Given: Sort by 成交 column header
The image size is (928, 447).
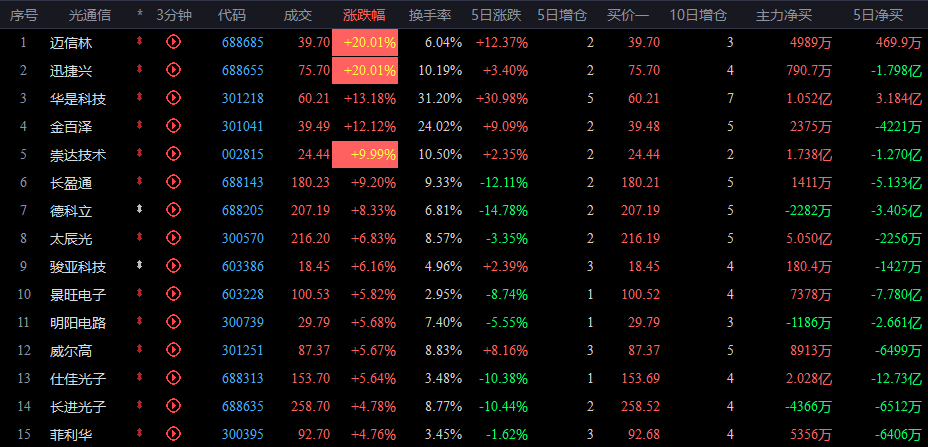Looking at the screenshot, I should (298, 15).
